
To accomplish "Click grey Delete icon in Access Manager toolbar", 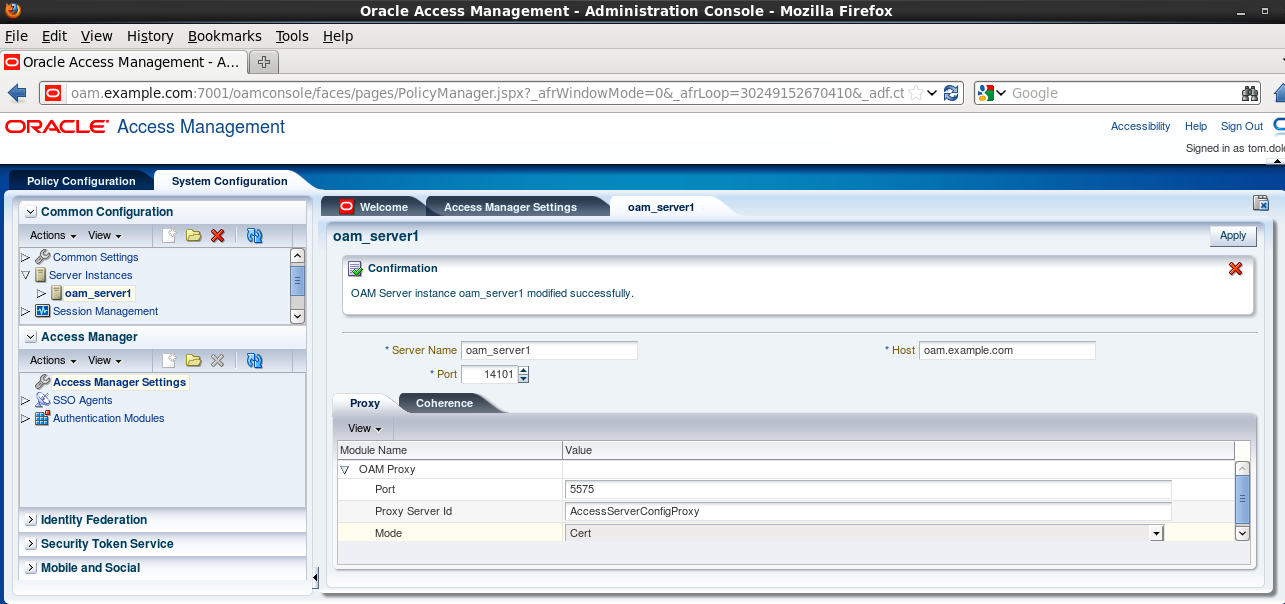I will click(x=217, y=361).
